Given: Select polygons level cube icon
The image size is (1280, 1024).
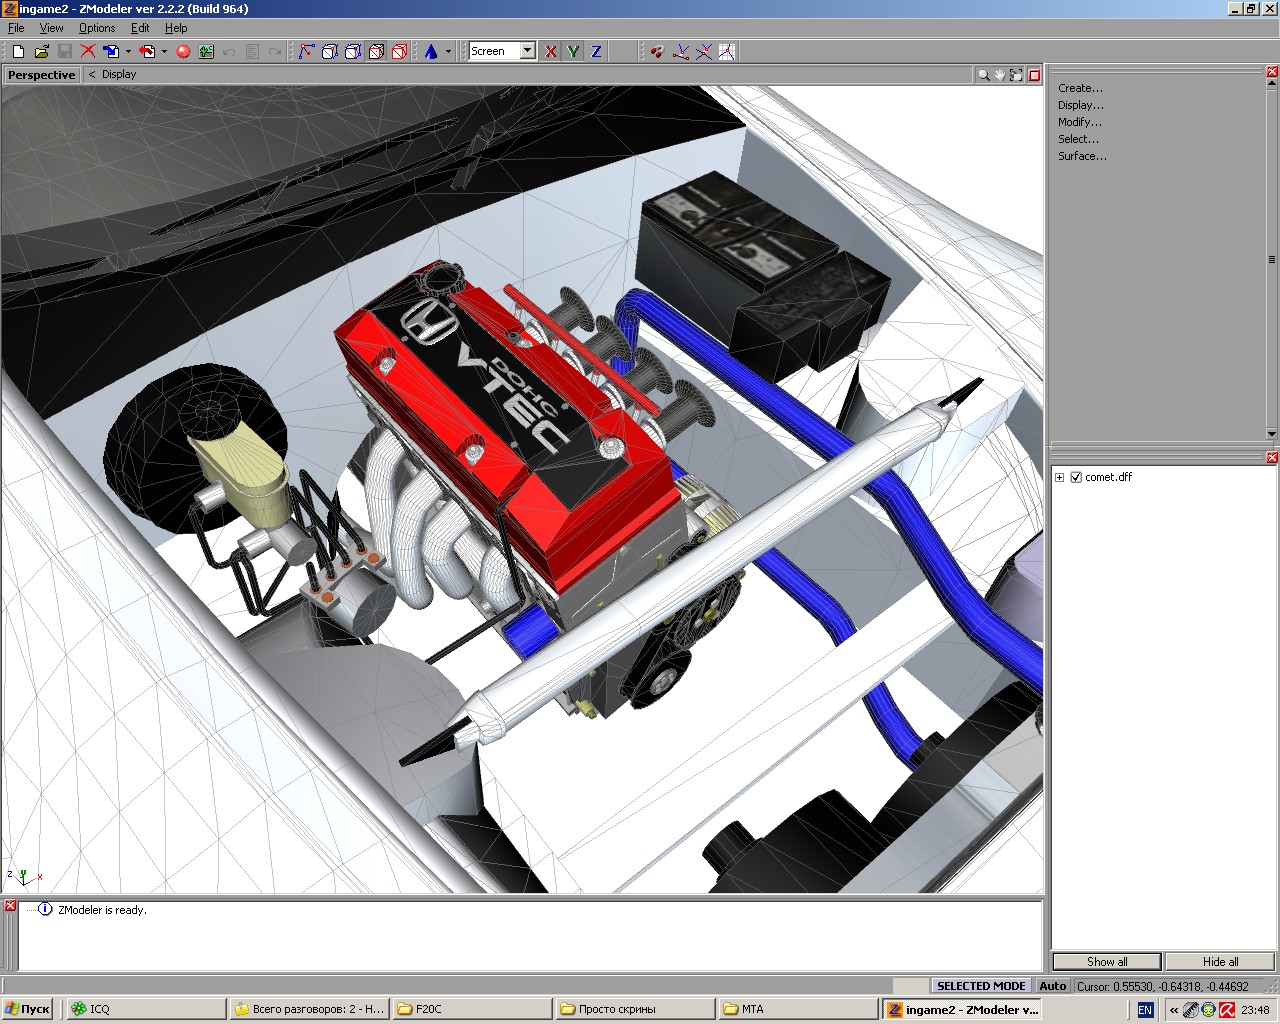Looking at the screenshot, I should pos(352,51).
